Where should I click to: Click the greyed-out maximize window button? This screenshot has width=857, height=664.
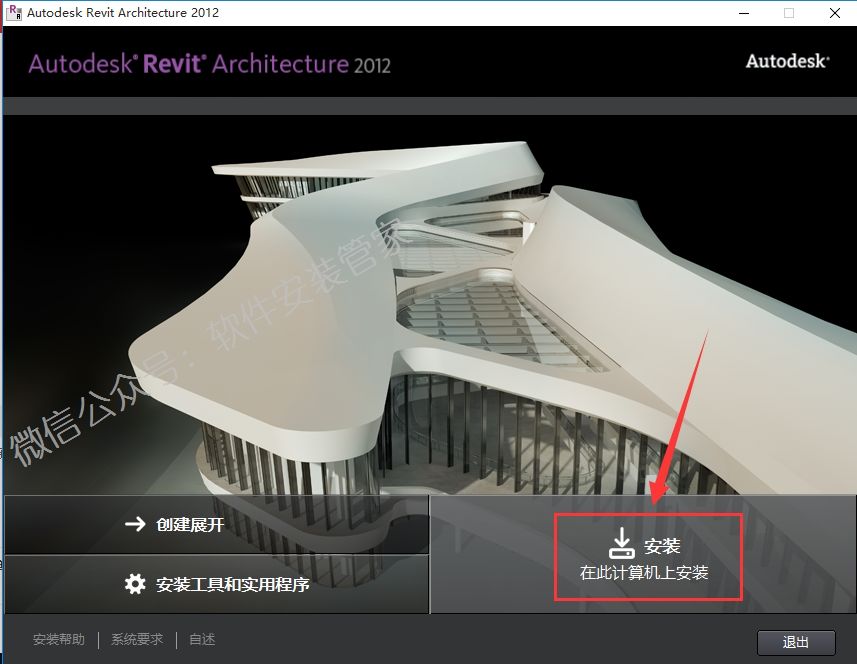click(x=789, y=13)
